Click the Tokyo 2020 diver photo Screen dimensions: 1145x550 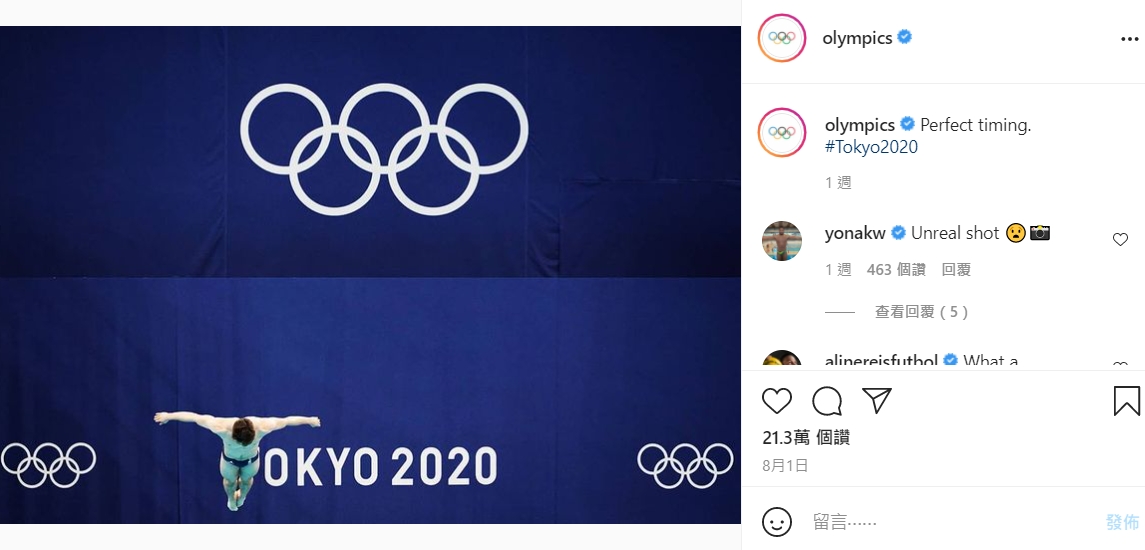pyautogui.click(x=370, y=275)
